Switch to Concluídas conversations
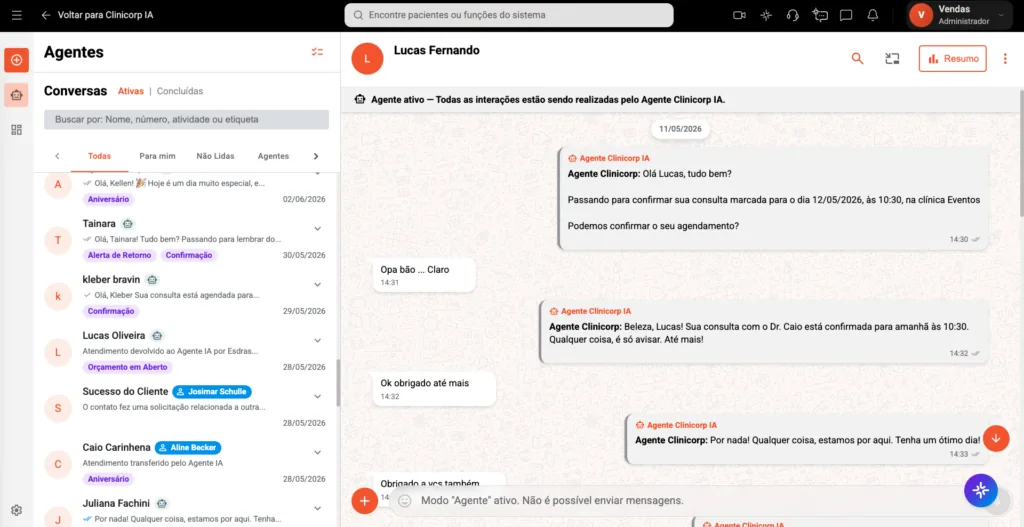Viewport: 1024px width, 527px height. (180, 91)
